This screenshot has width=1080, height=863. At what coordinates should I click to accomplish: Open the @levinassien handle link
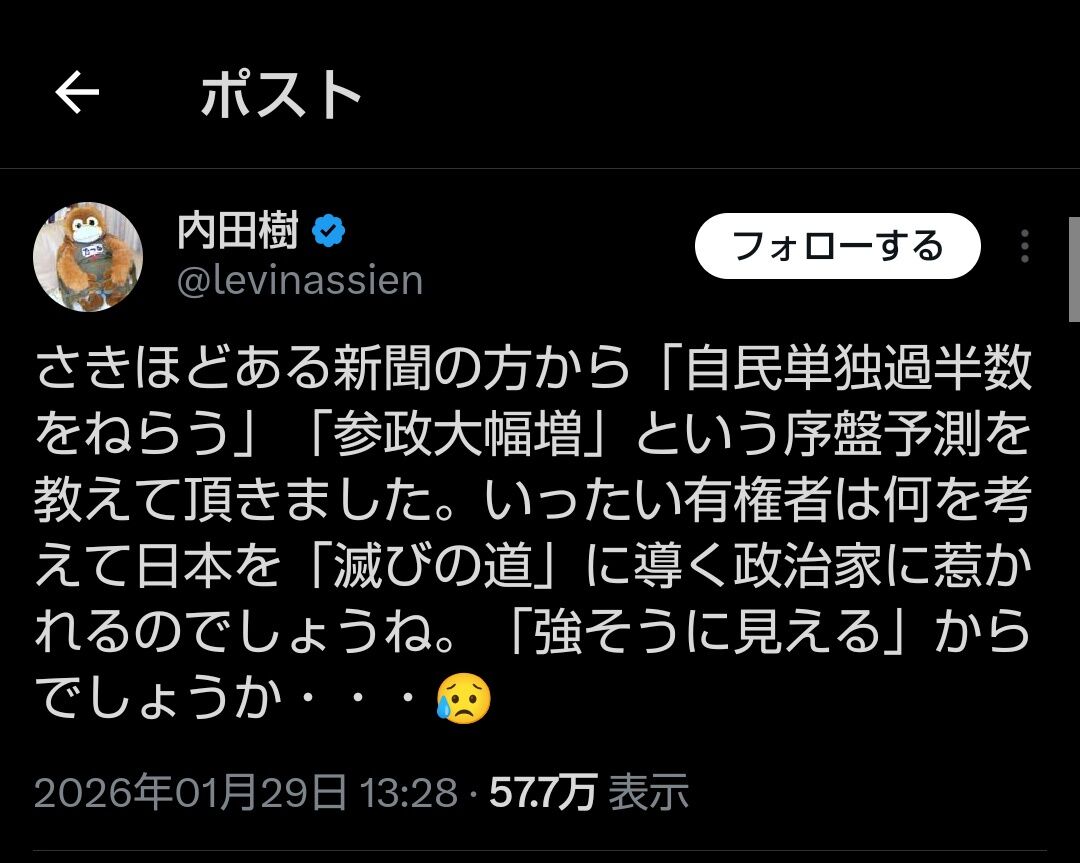coord(300,281)
